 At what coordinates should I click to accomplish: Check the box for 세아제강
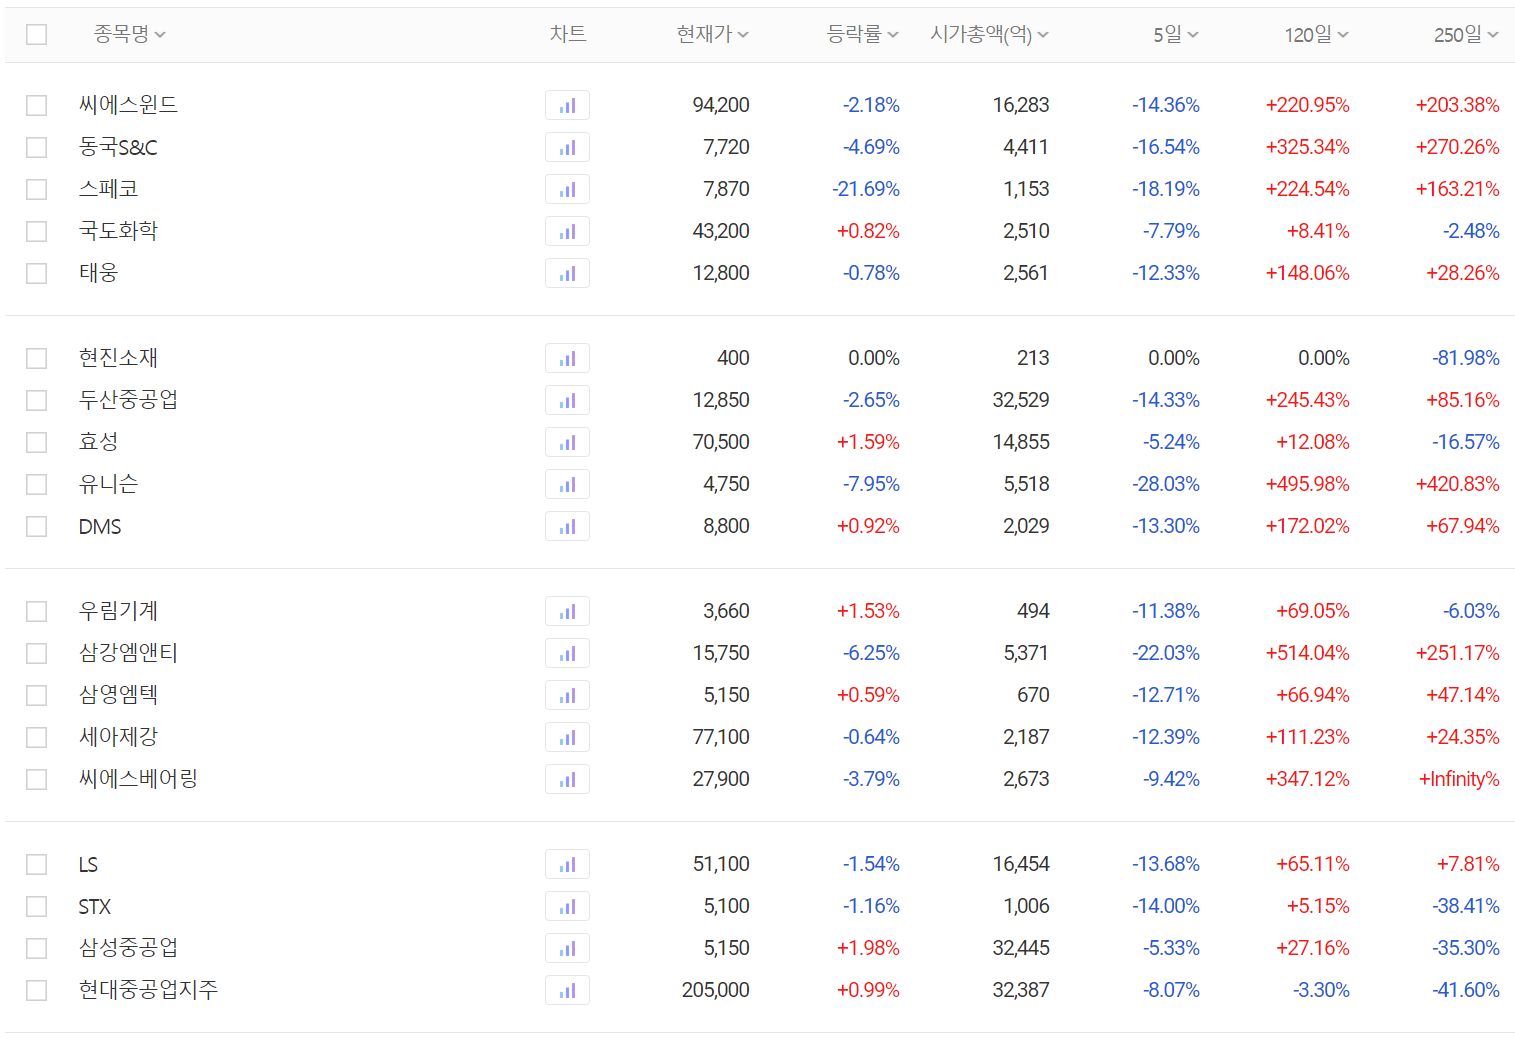36,737
